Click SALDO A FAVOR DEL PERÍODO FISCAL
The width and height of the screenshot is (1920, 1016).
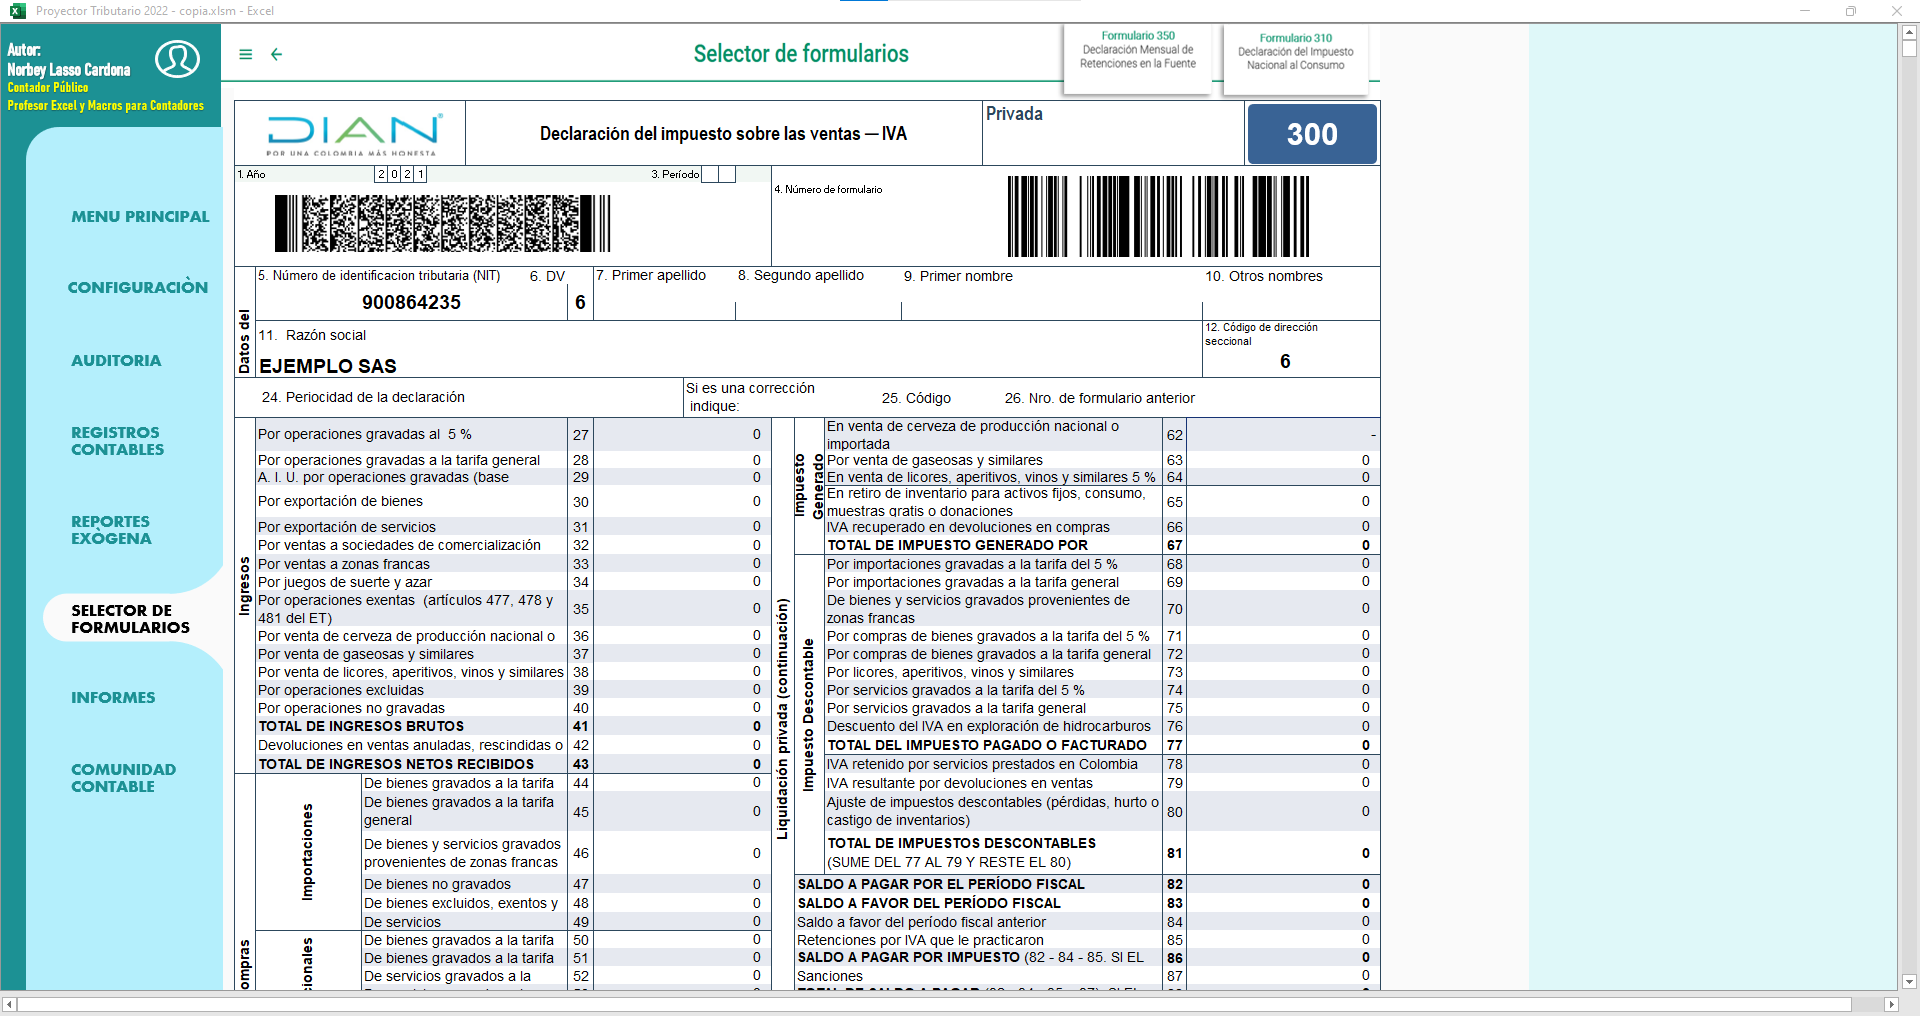click(x=928, y=904)
